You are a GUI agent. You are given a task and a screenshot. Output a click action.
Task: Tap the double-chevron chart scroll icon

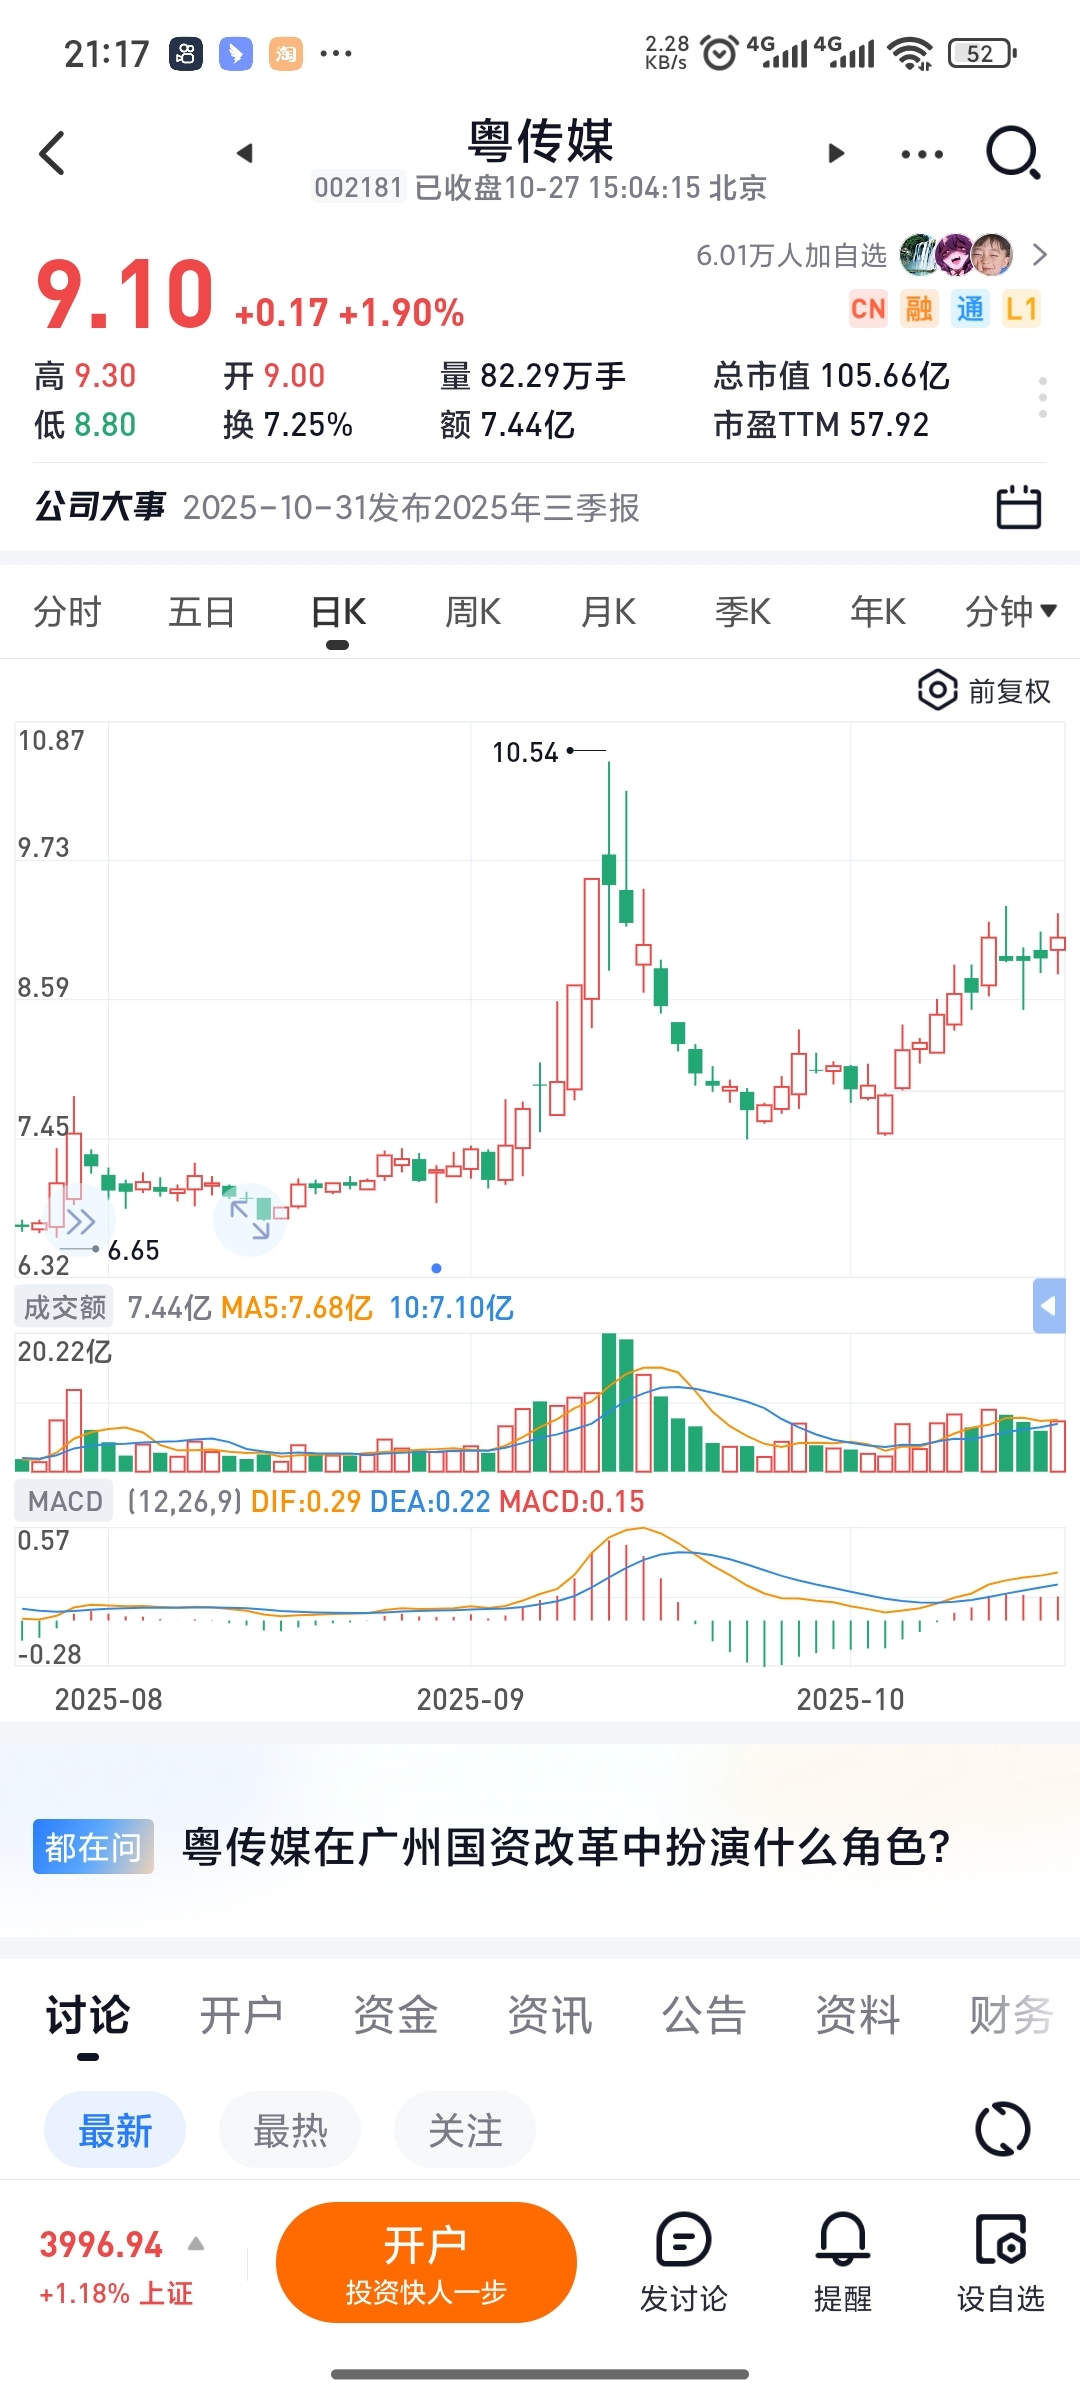click(x=80, y=1221)
